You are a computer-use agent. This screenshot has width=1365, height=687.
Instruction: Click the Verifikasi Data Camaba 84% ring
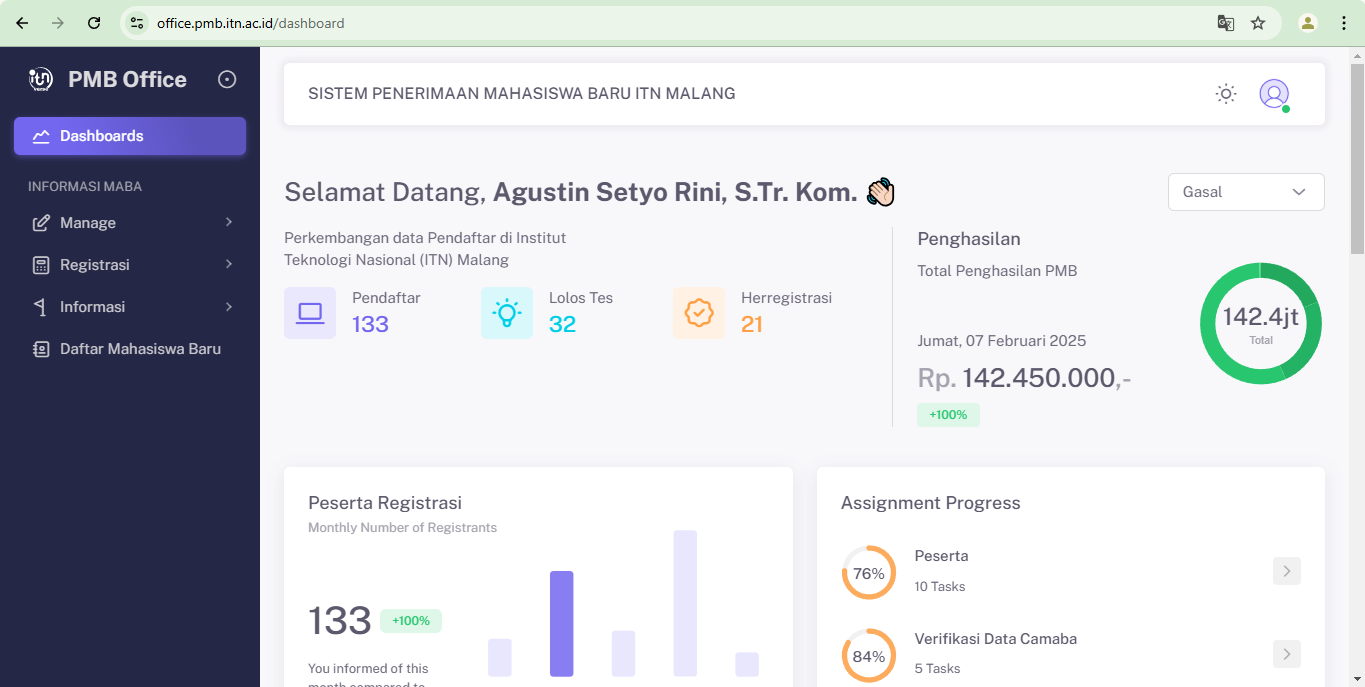click(869, 656)
